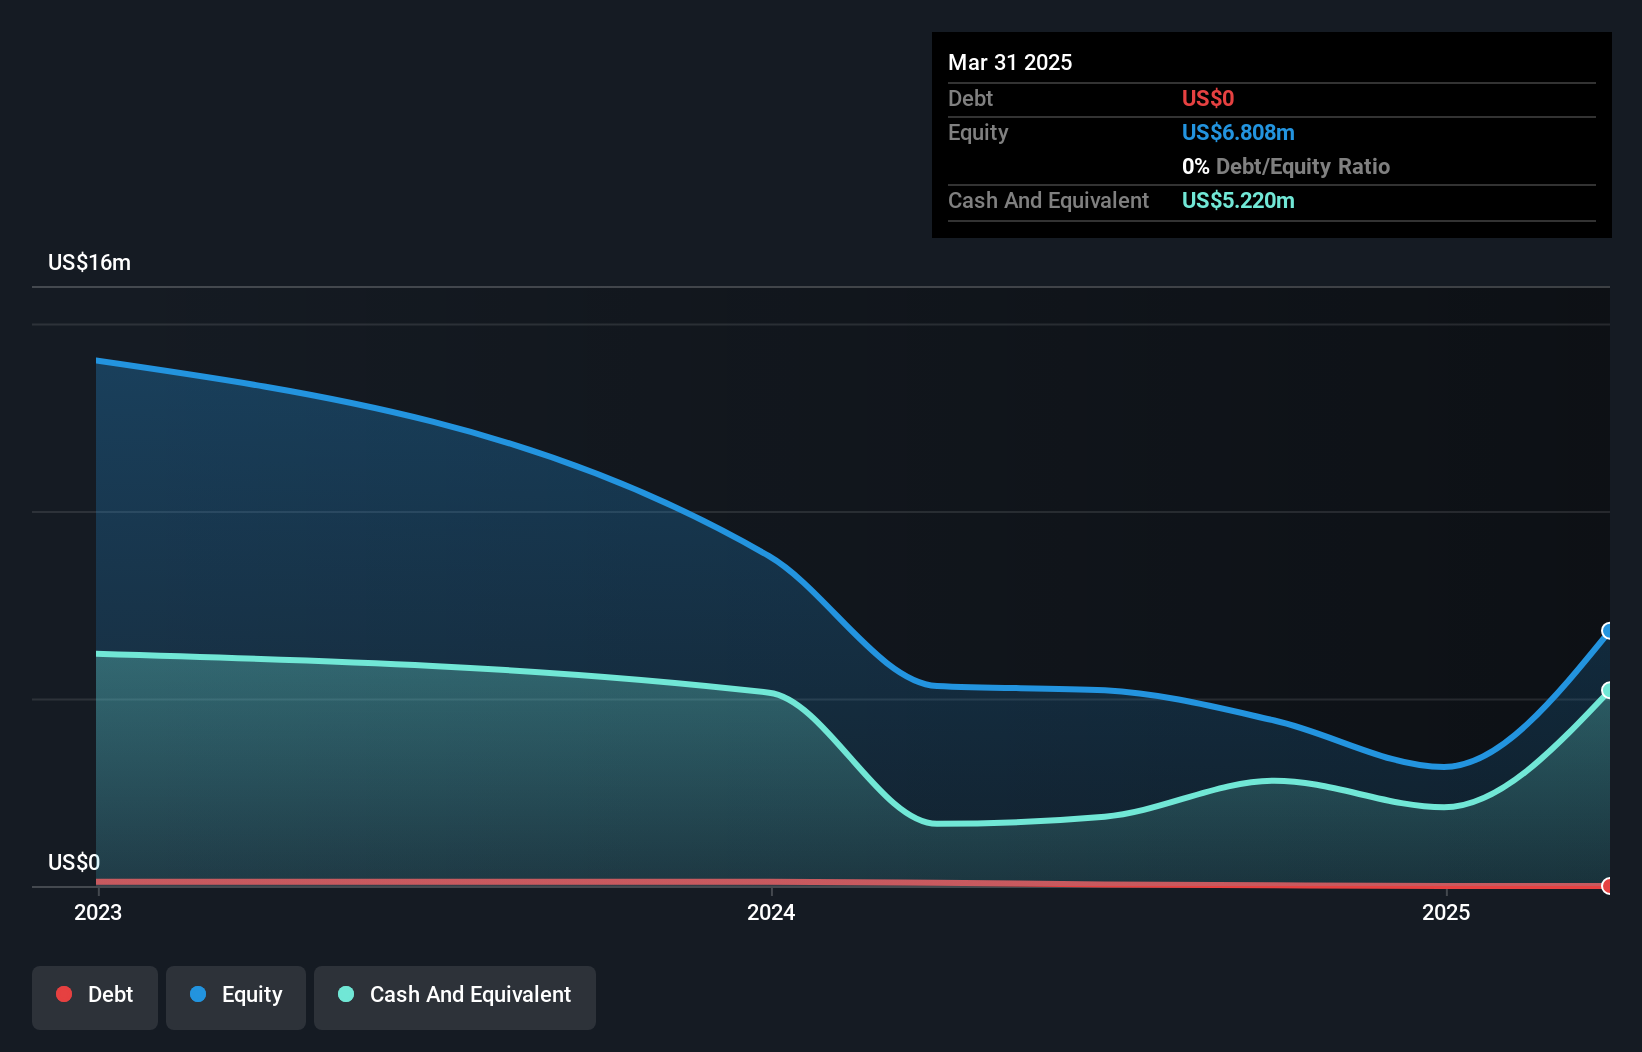
Task: Click the 2024 x-axis label
Action: click(771, 912)
